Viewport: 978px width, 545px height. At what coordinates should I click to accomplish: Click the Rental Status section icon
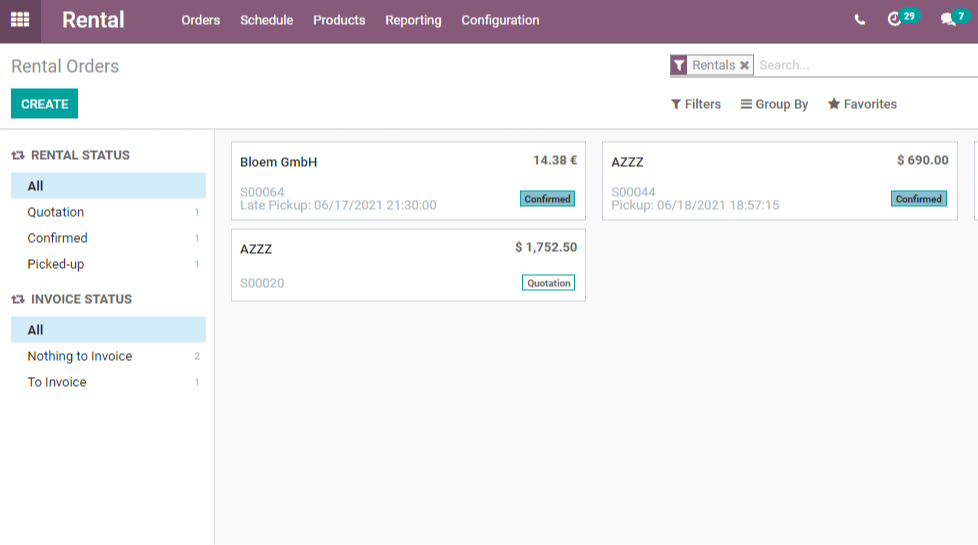click(17, 155)
